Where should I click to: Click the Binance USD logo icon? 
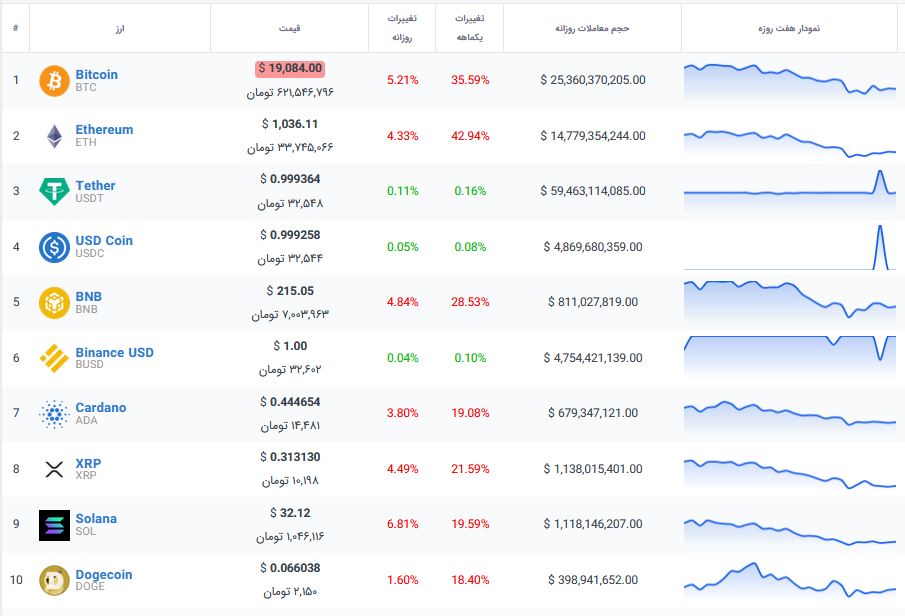54,358
